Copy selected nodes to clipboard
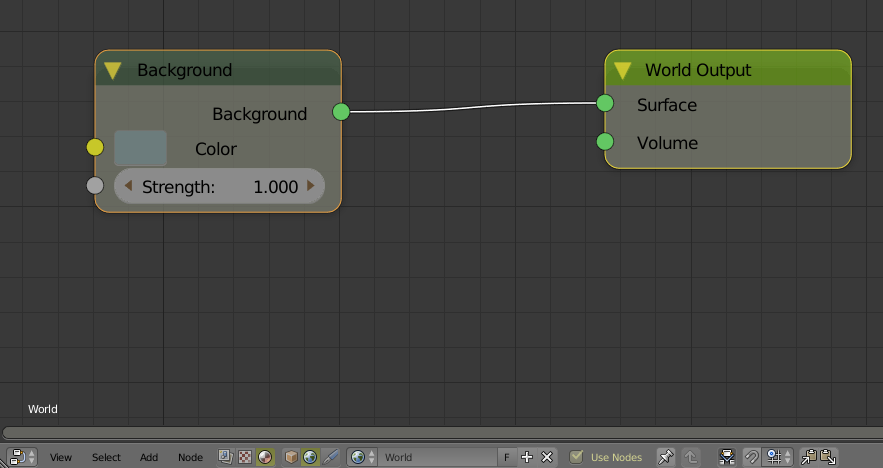Image resolution: width=883 pixels, height=468 pixels. 809,457
